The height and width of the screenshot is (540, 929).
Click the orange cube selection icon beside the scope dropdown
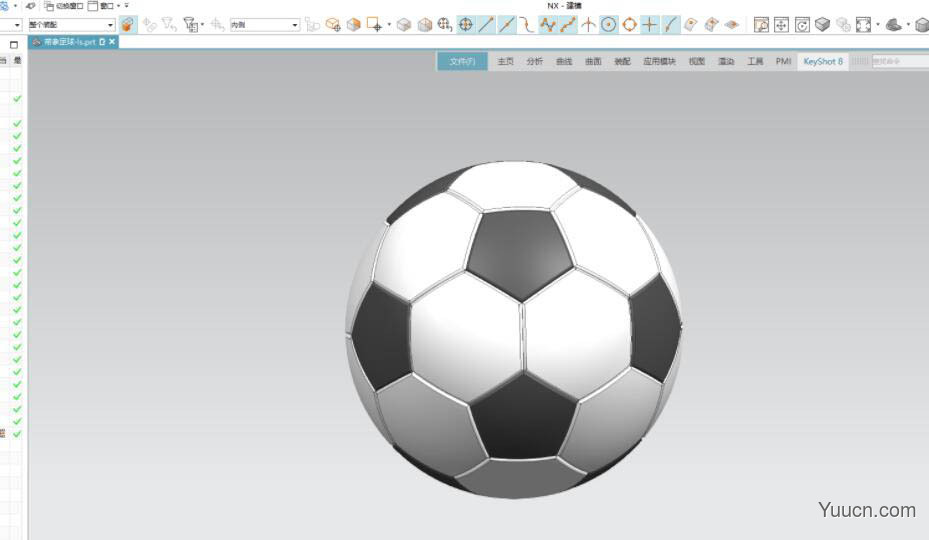(128, 25)
